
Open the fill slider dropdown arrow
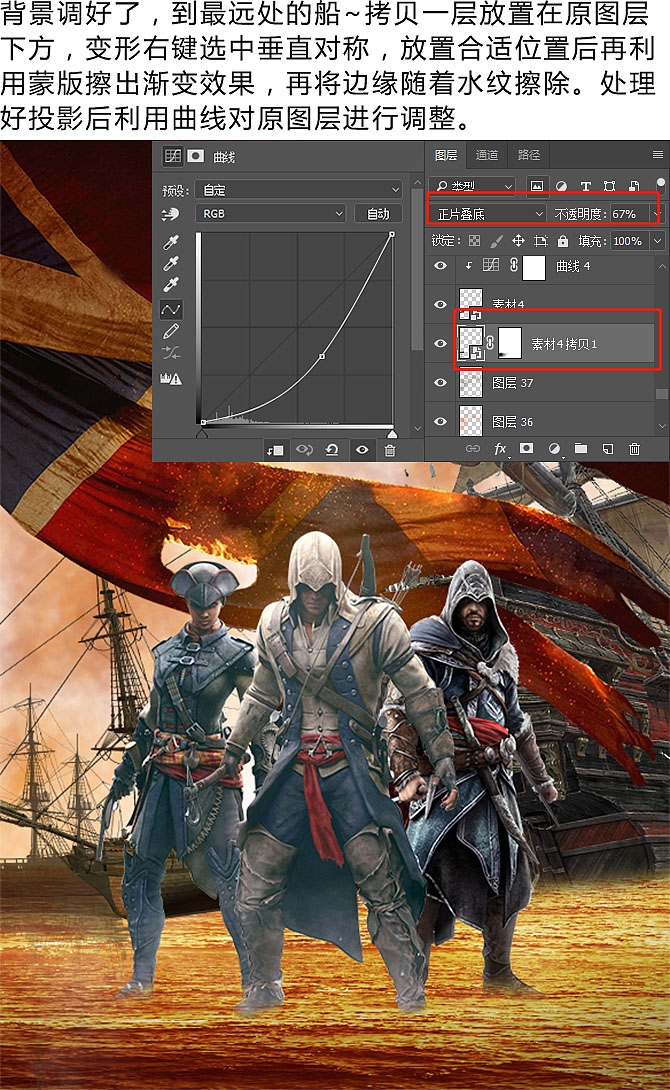tap(657, 241)
